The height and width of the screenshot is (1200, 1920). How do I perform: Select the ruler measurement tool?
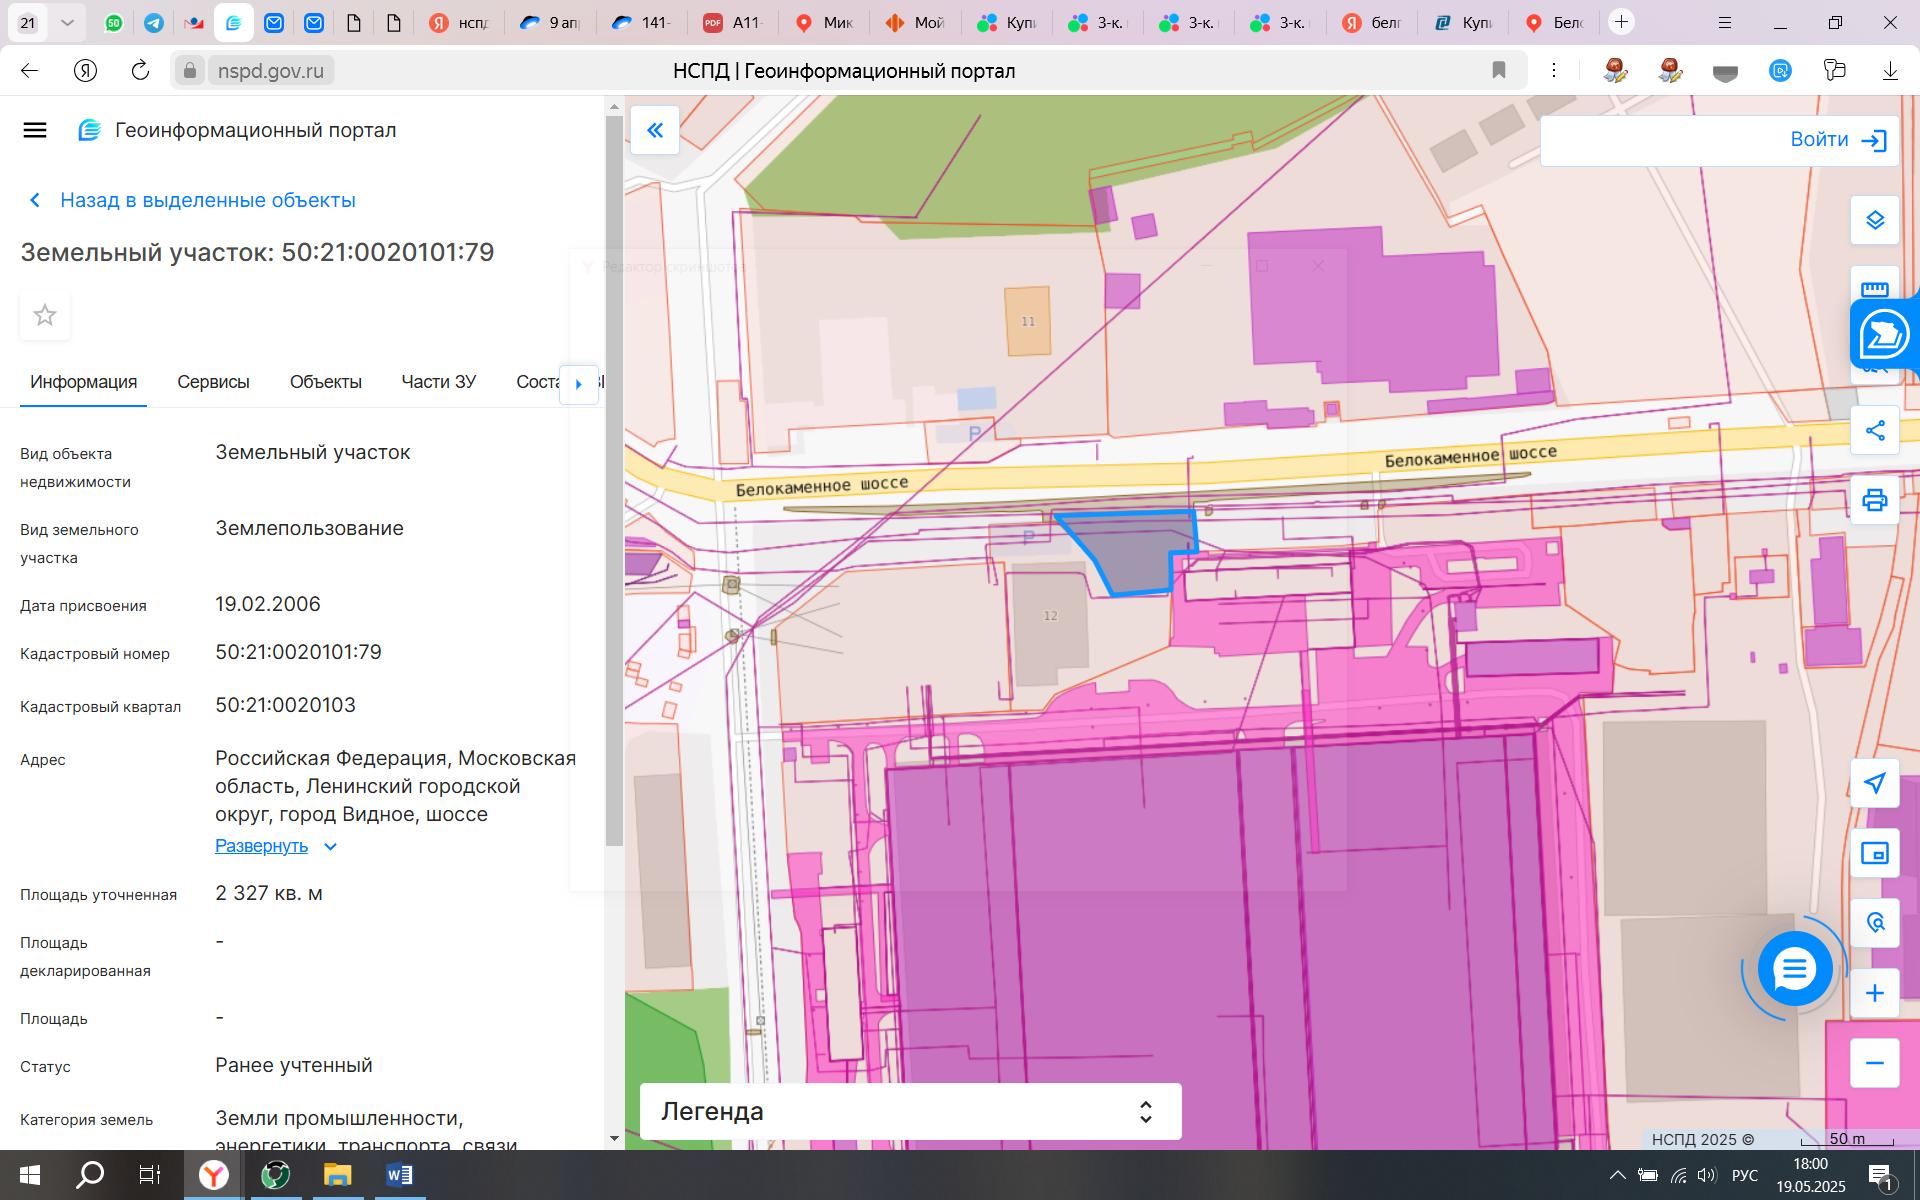click(1874, 288)
